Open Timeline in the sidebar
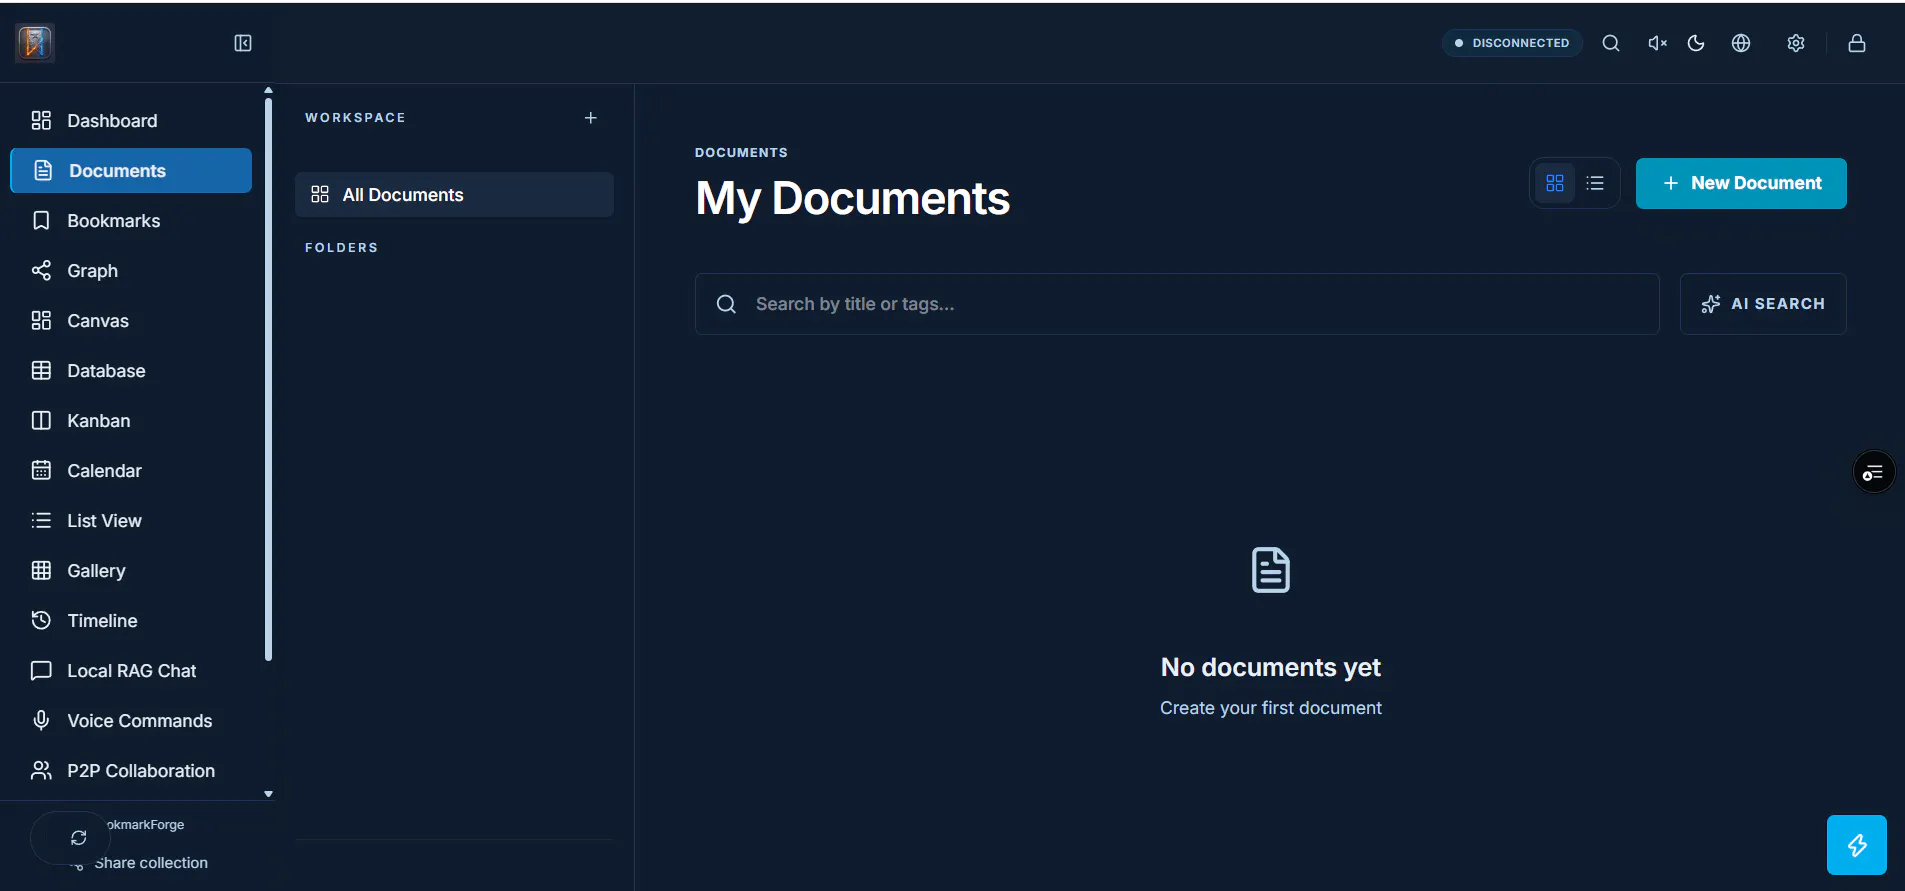Viewport: 1905px width, 891px height. pos(131,621)
